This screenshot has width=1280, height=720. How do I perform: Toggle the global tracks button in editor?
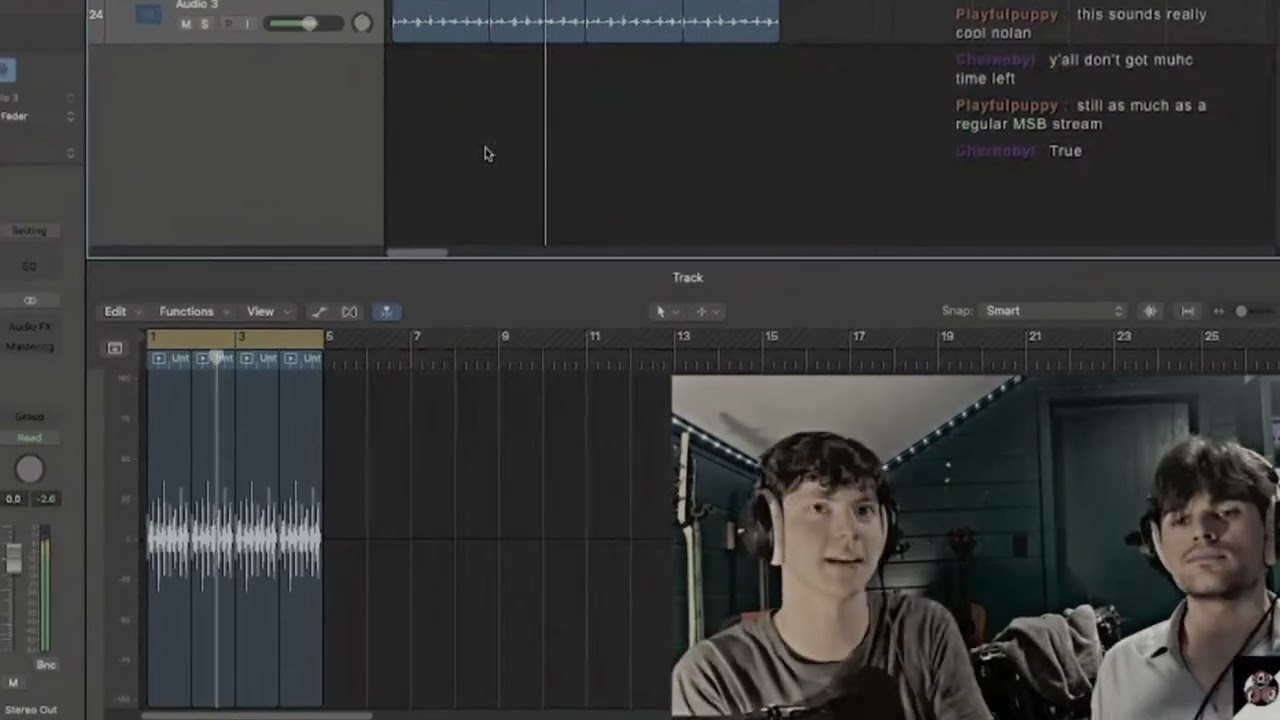(115, 348)
